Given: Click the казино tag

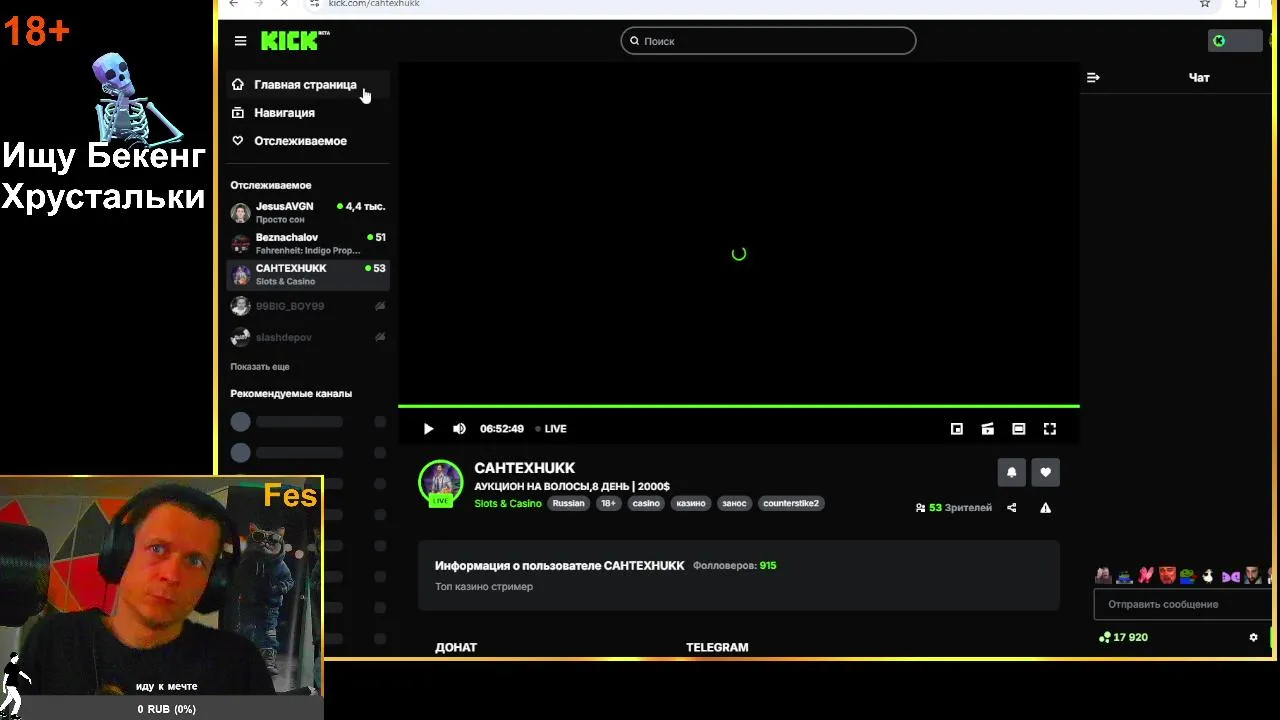Looking at the screenshot, I should (691, 504).
